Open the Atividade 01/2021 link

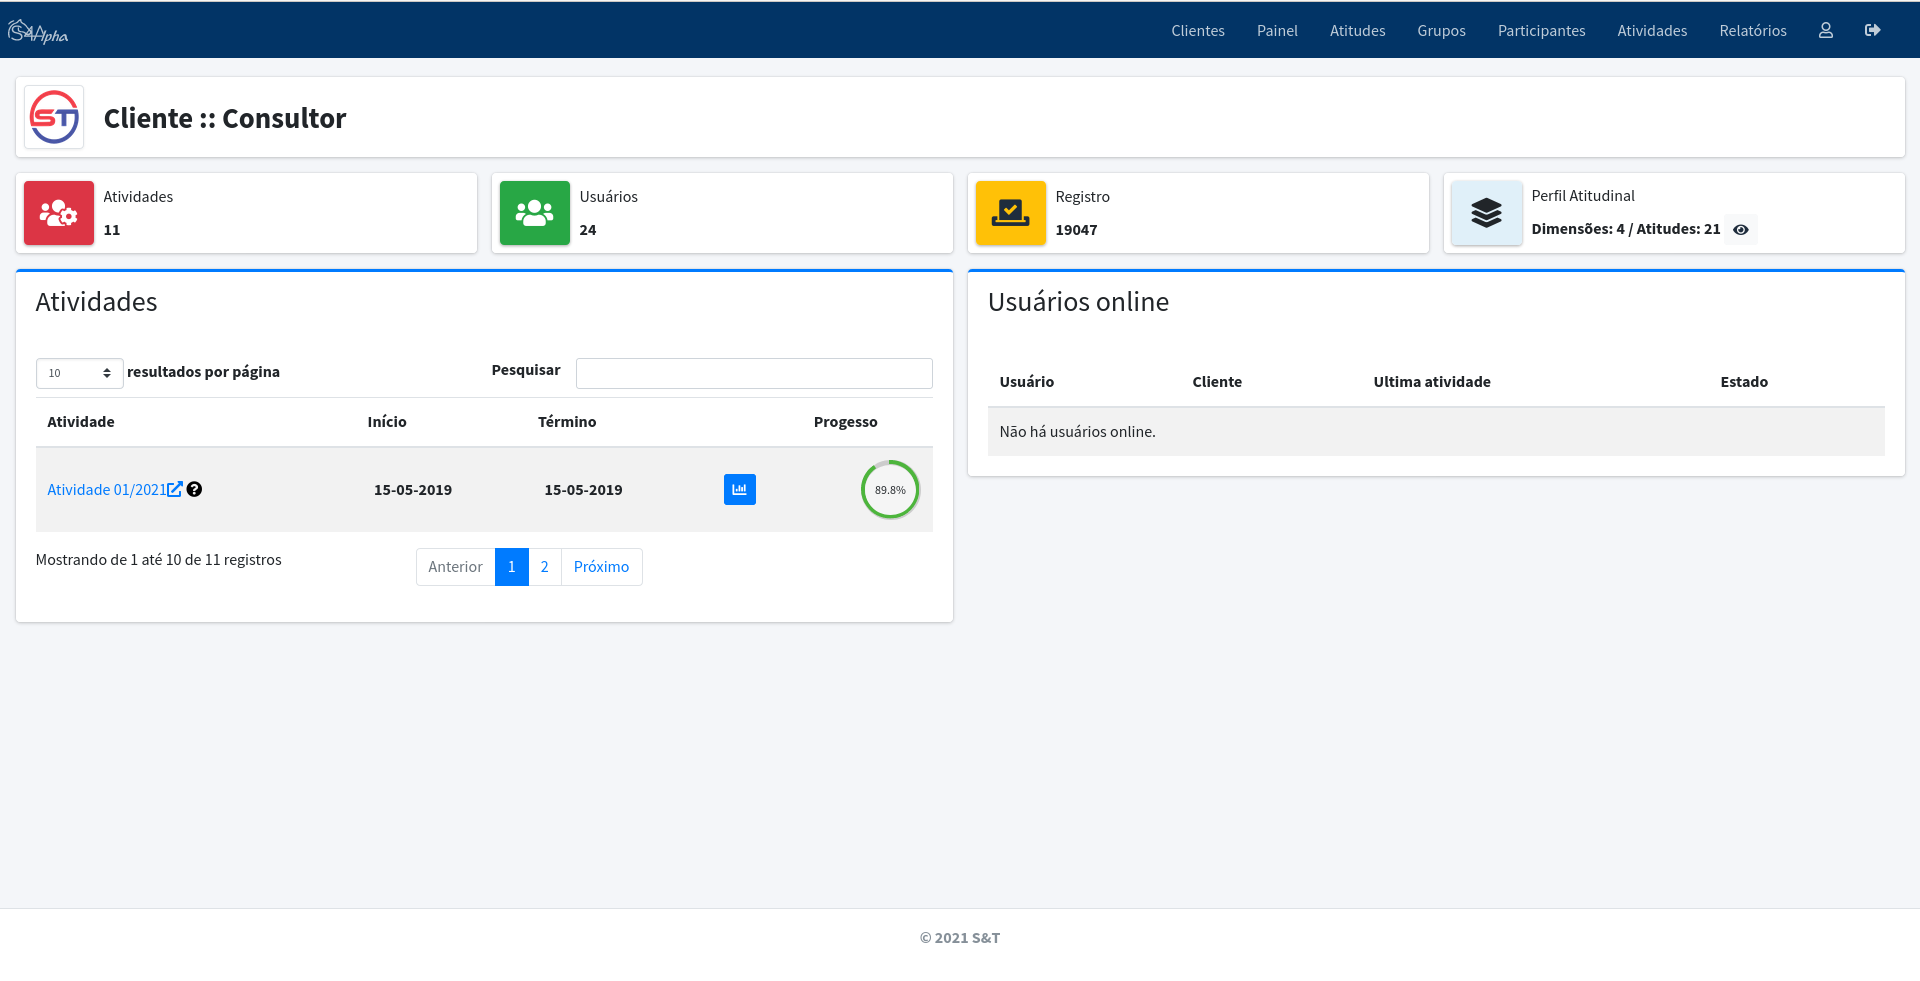[x=106, y=490]
